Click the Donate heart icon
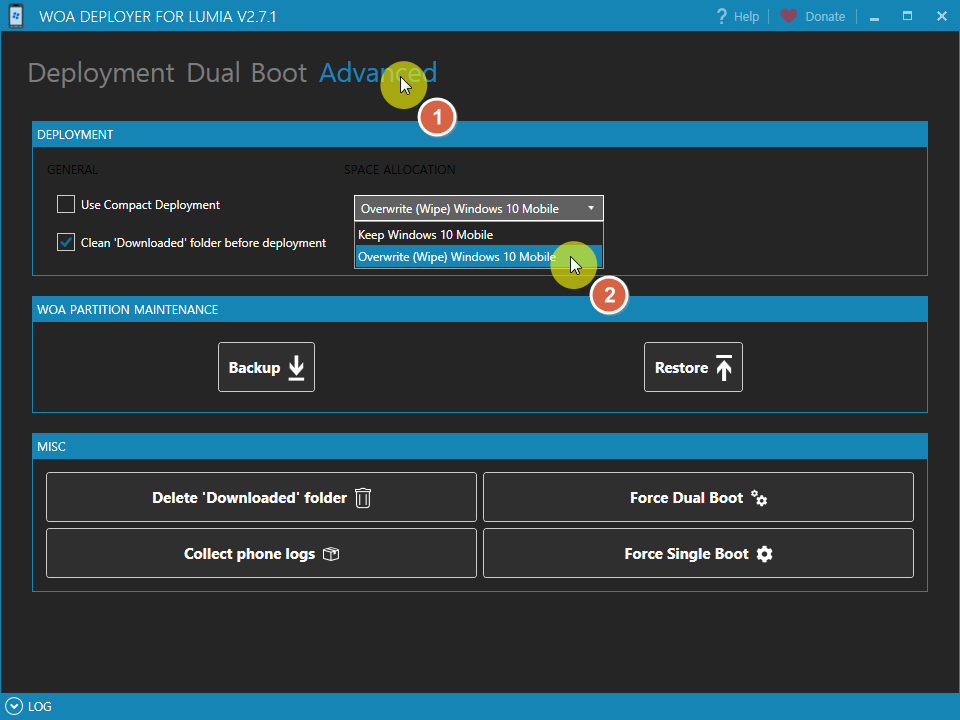The image size is (960, 720). click(x=789, y=16)
